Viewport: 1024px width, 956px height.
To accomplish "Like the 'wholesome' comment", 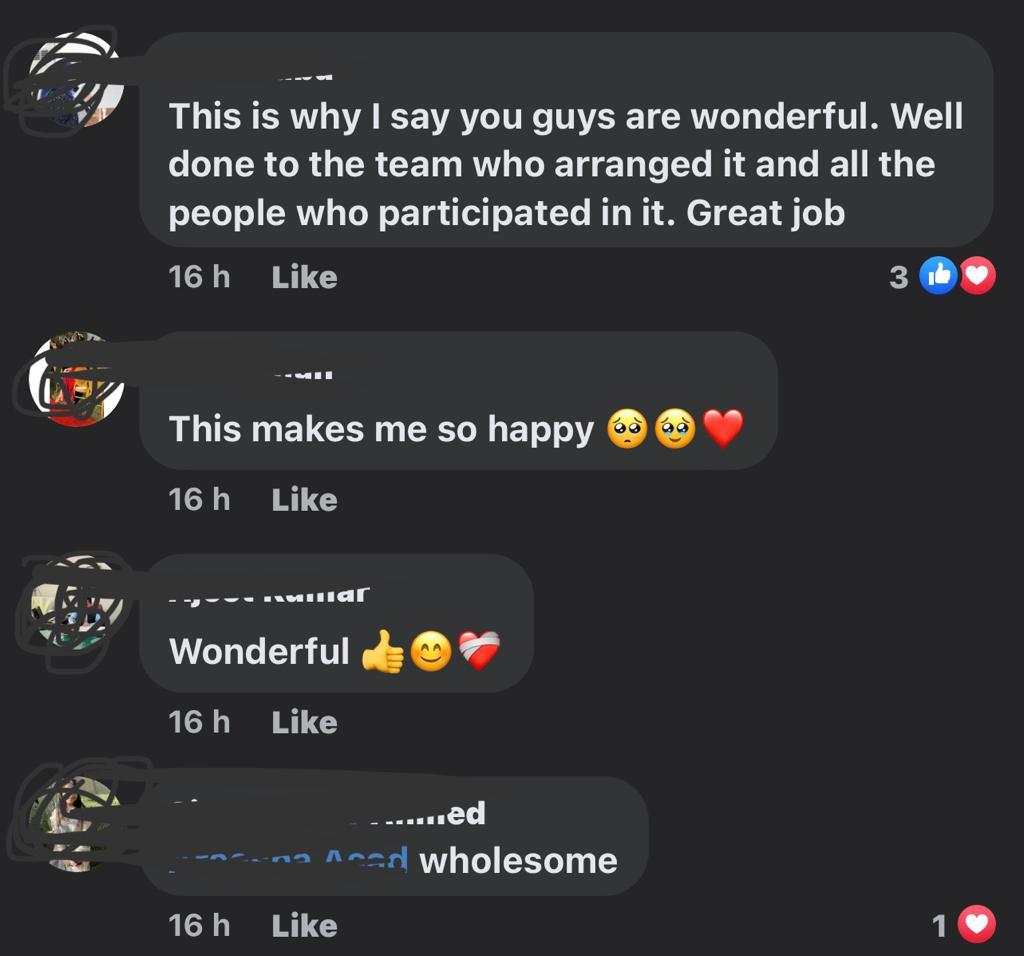I will pyautogui.click(x=304, y=926).
